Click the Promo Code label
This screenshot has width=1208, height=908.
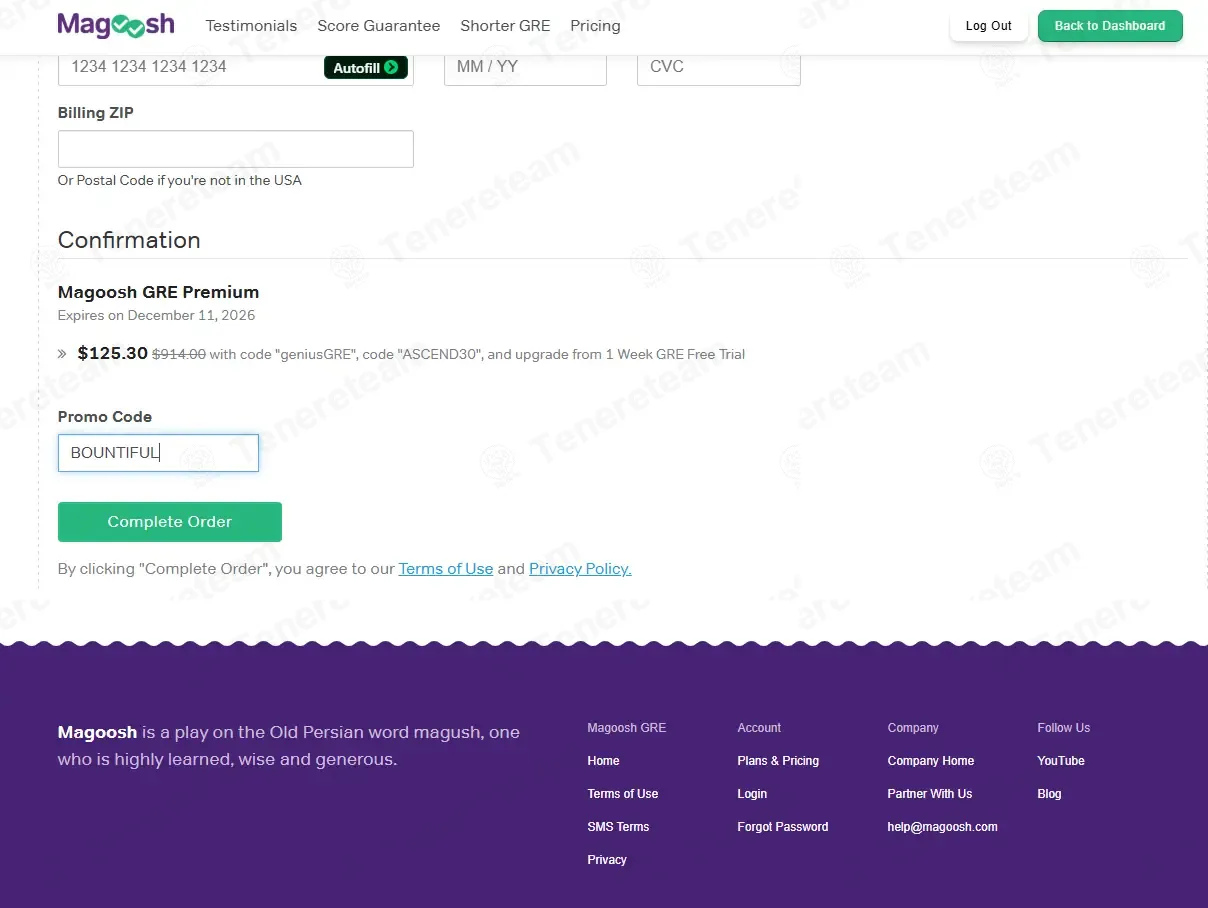coord(105,417)
